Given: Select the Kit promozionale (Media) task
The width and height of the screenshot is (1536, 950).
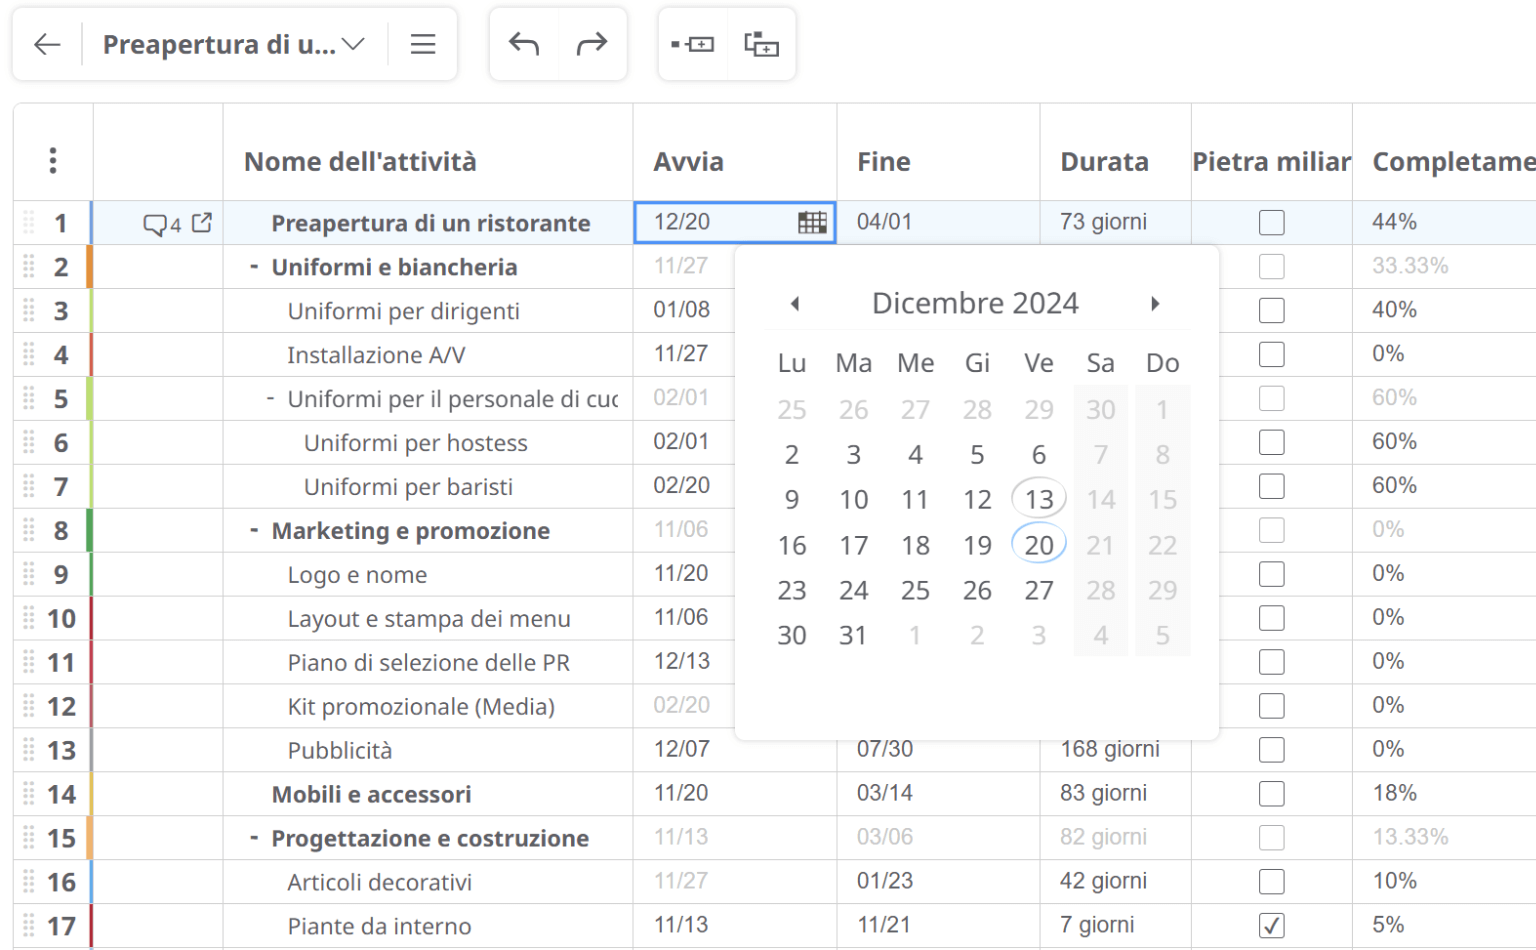Looking at the screenshot, I should point(421,706).
